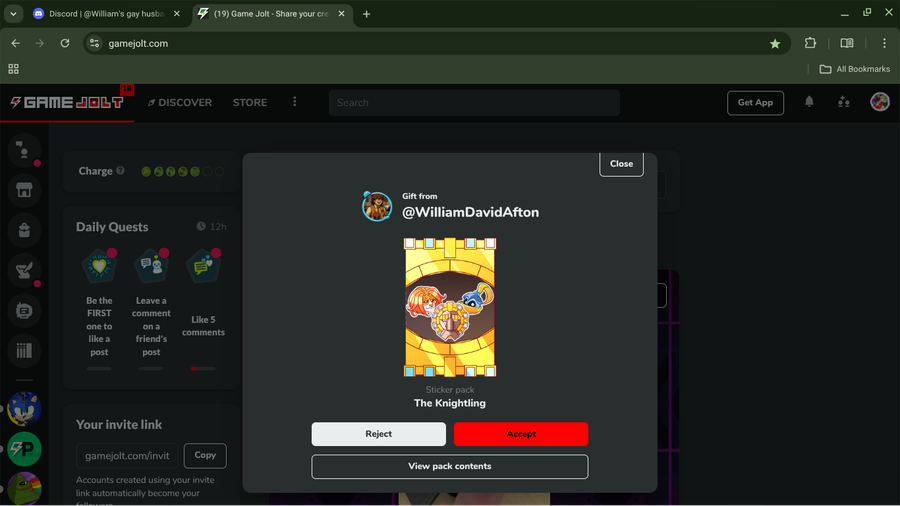Viewport: 900px width, 506px height.
Task: Open View pack contents
Action: click(449, 466)
